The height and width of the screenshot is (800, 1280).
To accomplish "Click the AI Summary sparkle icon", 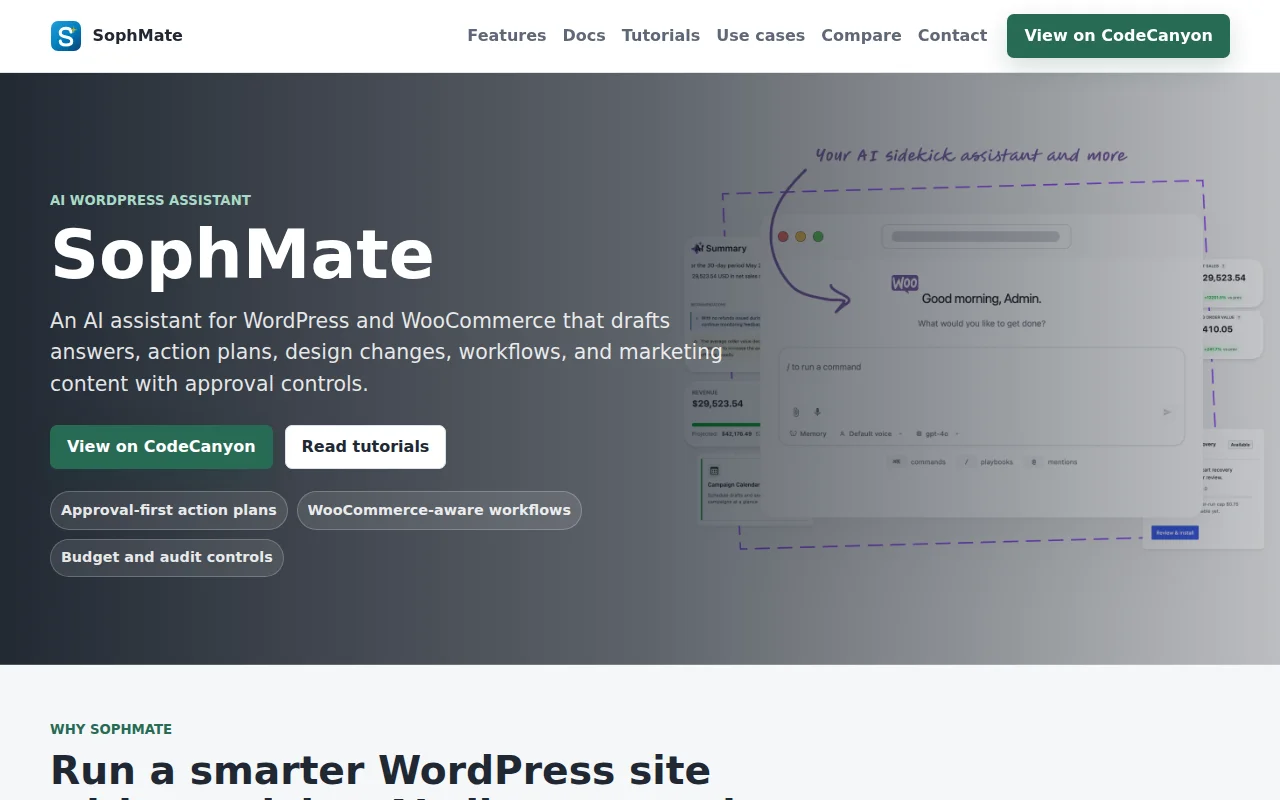I will pos(697,248).
